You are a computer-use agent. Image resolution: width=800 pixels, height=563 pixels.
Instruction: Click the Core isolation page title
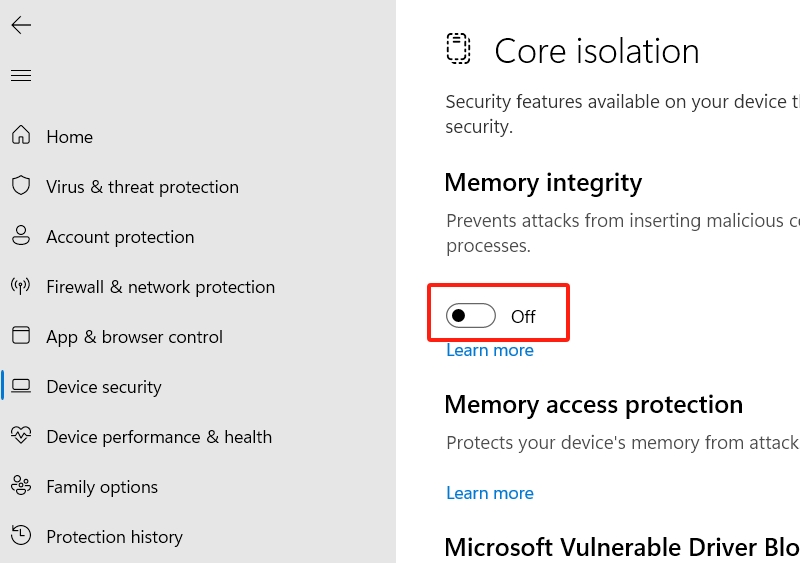tap(597, 51)
